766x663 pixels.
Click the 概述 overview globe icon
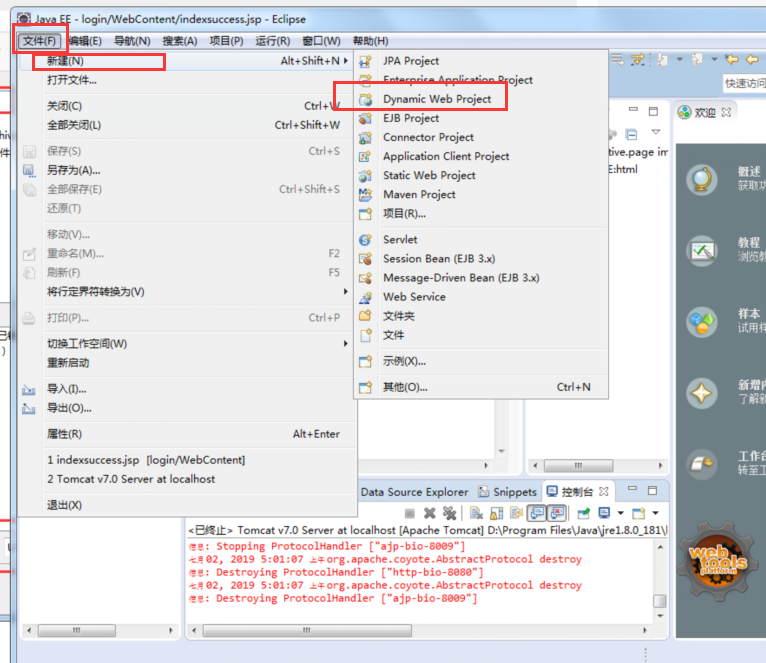pyautogui.click(x=702, y=179)
